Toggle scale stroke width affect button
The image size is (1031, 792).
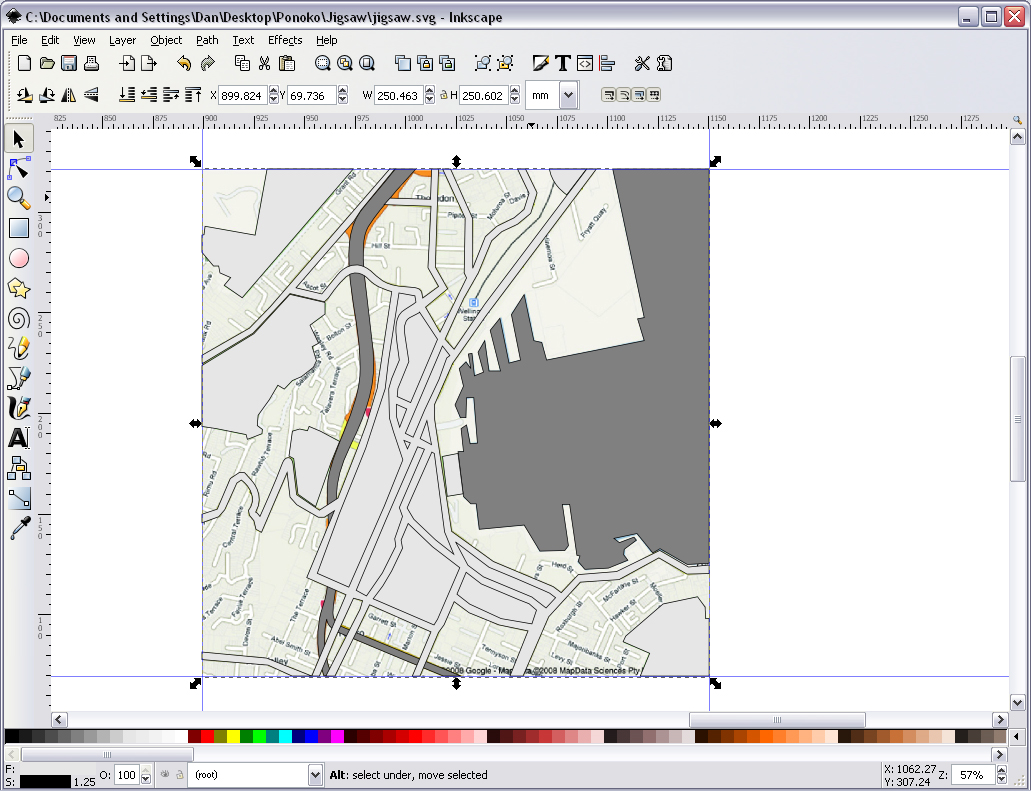click(x=608, y=95)
